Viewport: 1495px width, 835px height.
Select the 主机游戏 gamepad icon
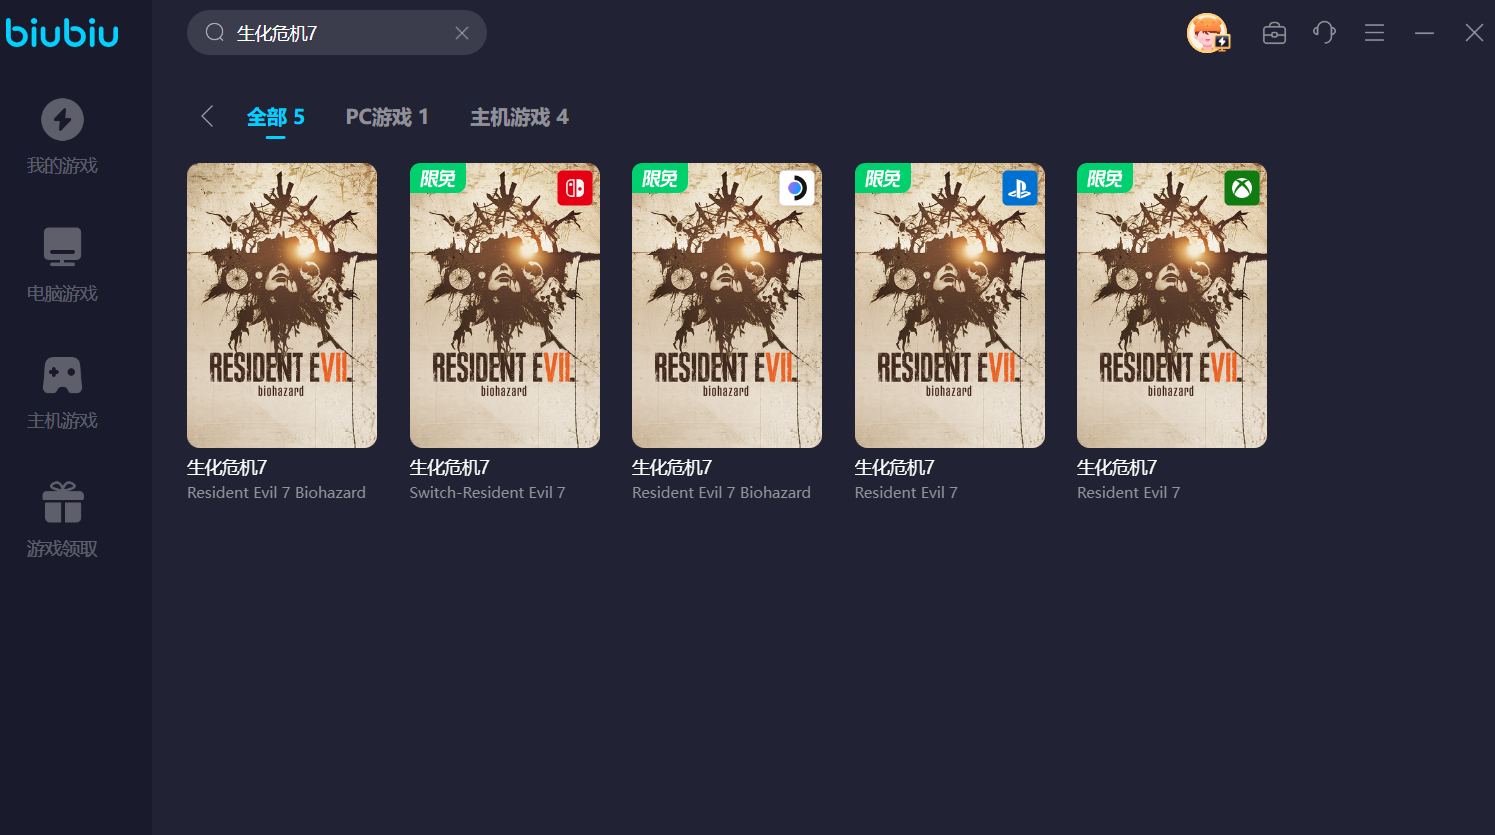62,375
